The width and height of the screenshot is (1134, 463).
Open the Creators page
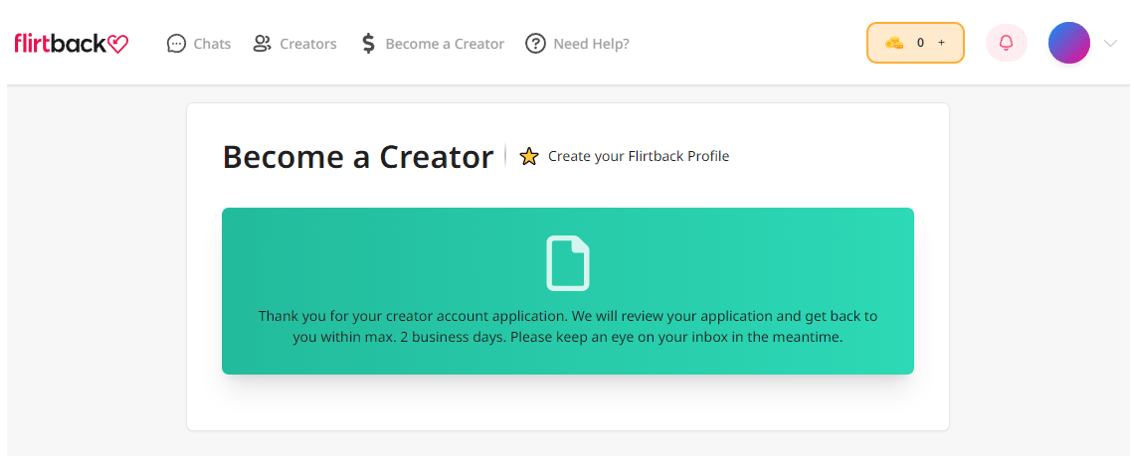(x=308, y=44)
